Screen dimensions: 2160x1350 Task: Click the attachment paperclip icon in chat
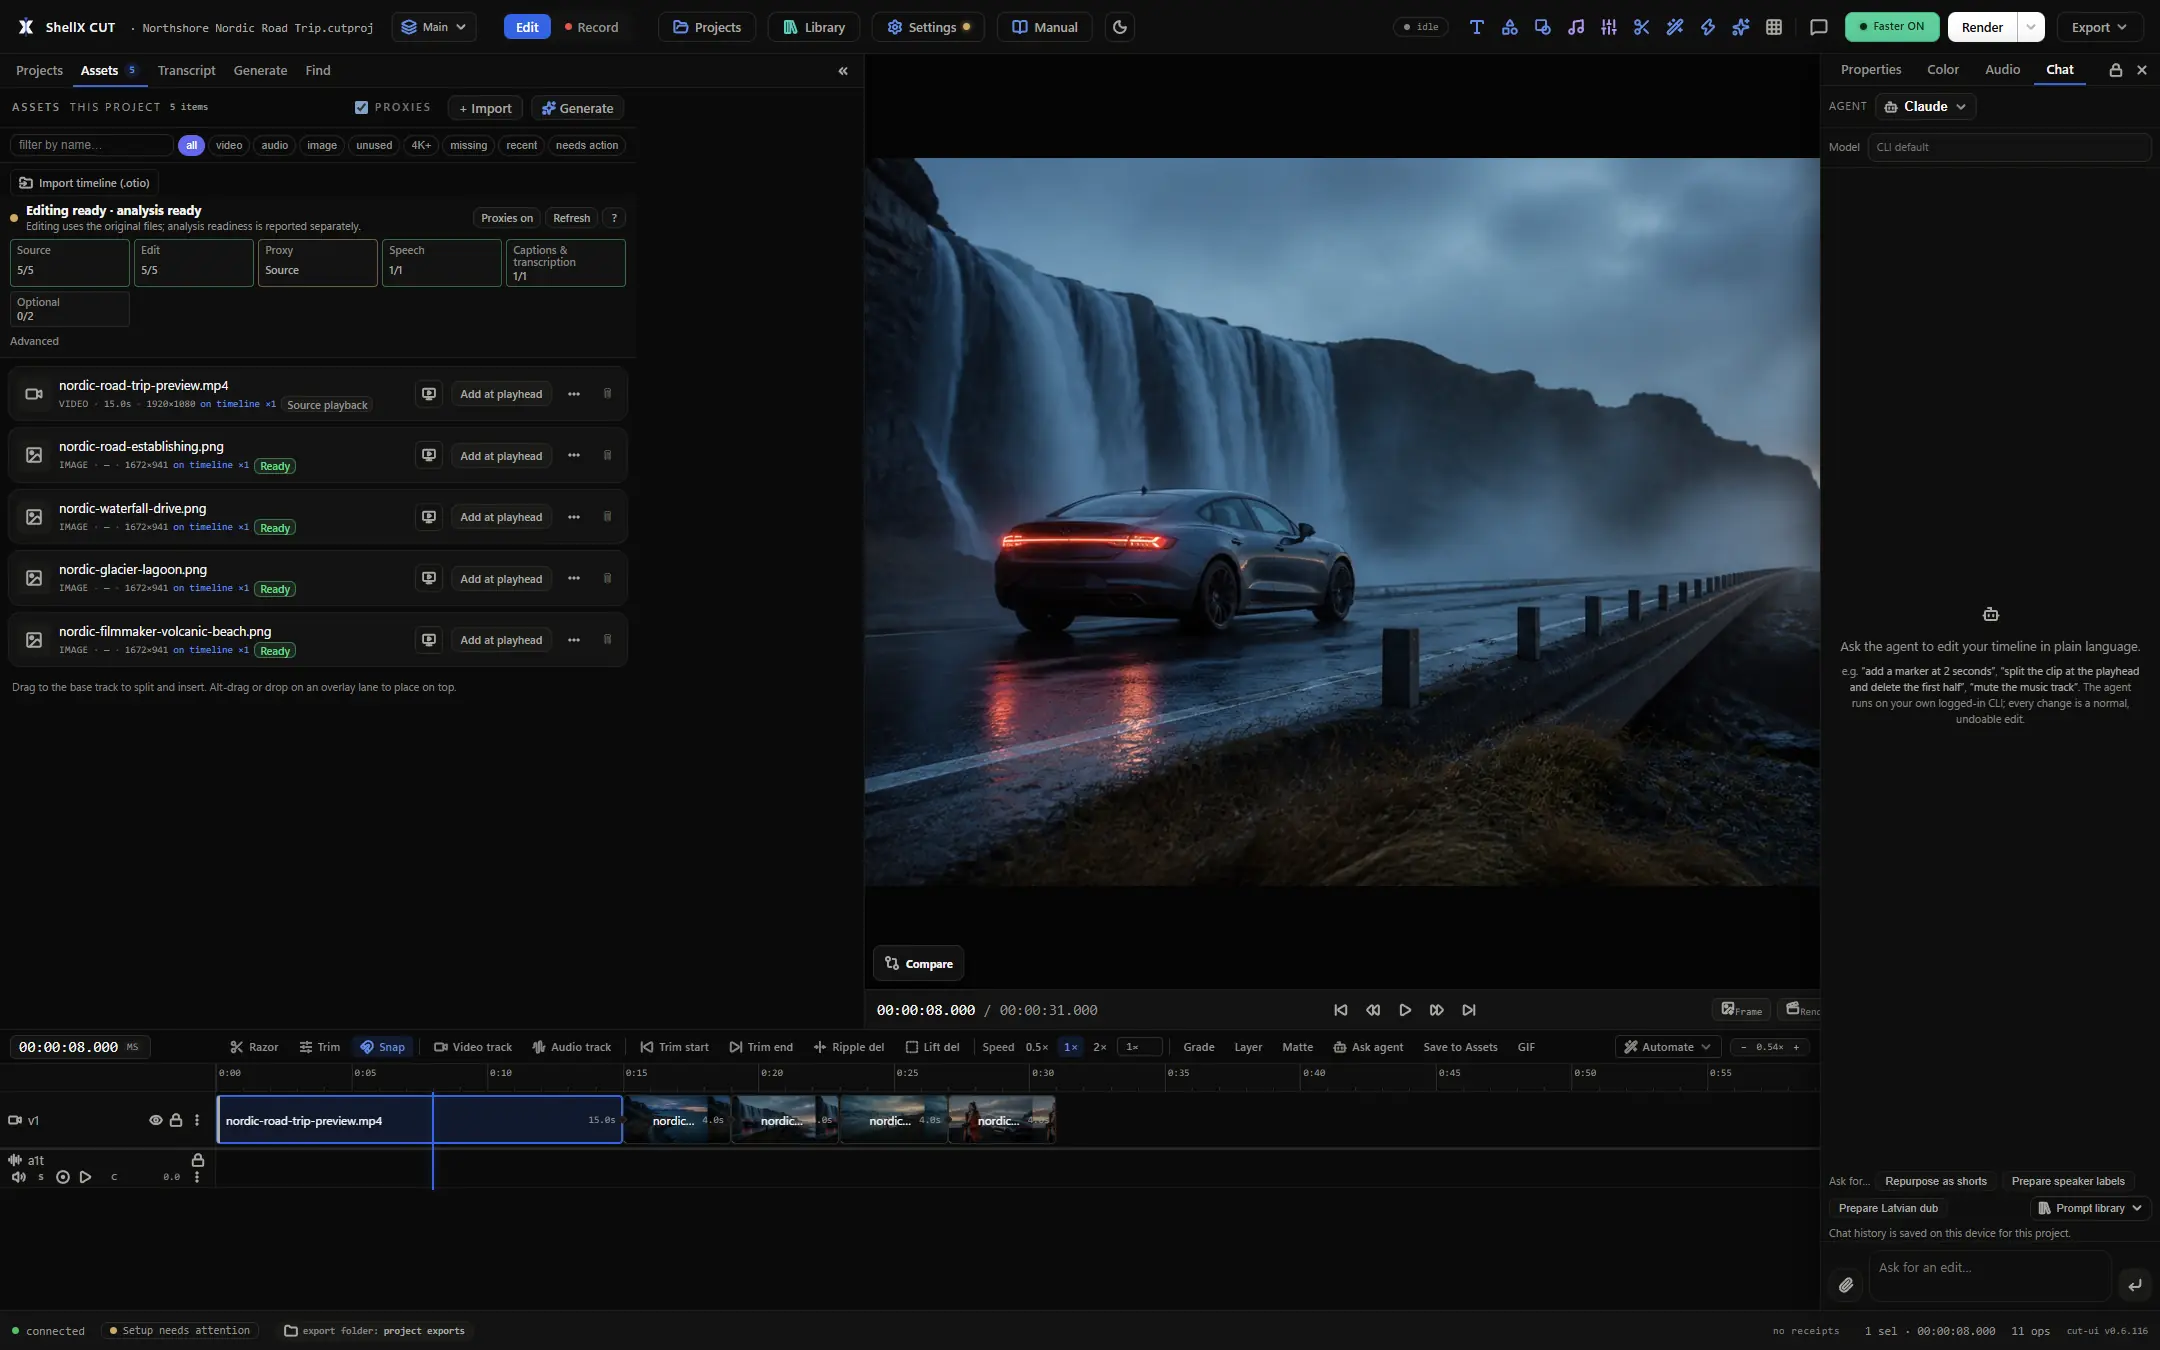click(1845, 1284)
